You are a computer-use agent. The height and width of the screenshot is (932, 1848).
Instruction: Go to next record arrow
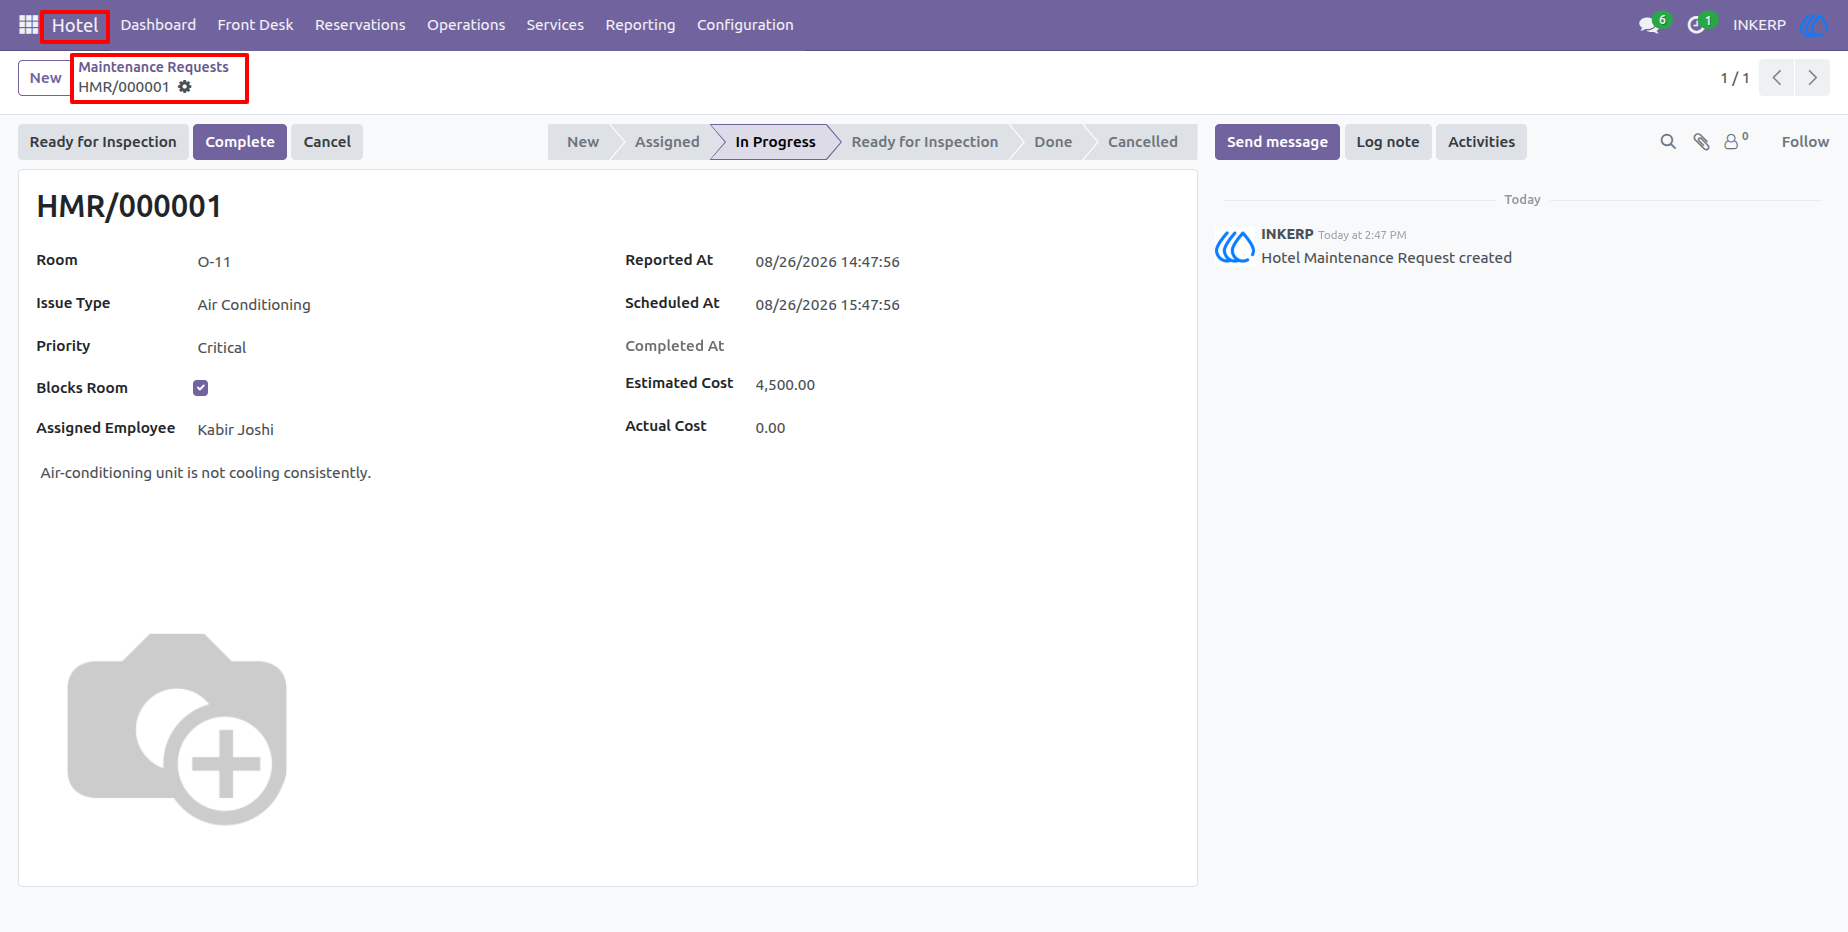point(1812,78)
